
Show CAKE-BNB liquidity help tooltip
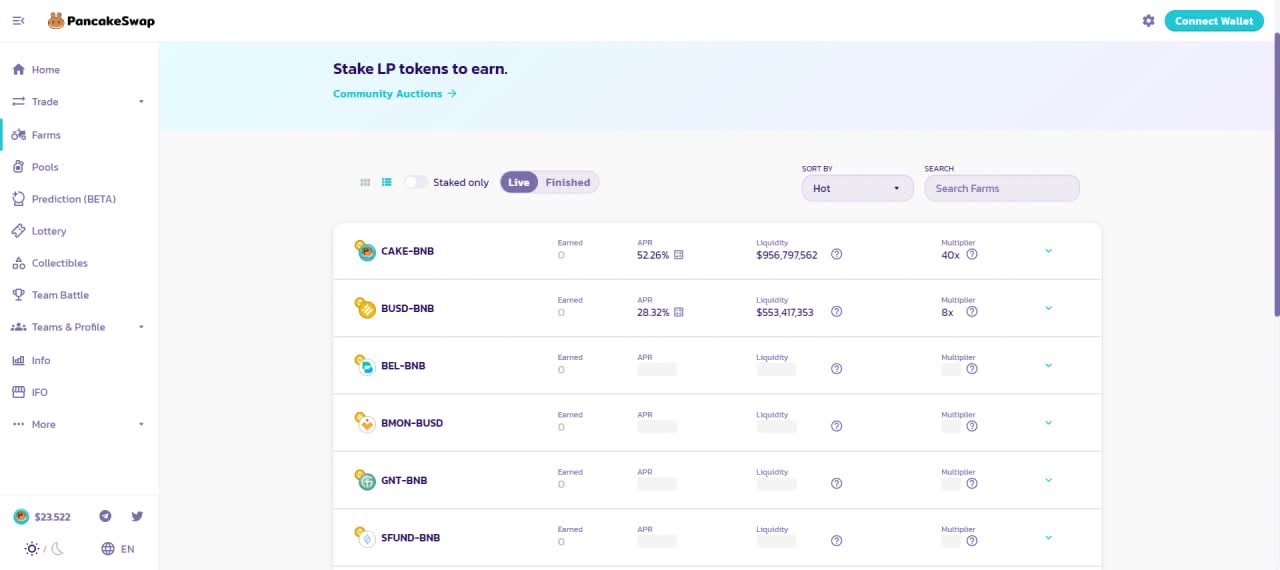(837, 254)
